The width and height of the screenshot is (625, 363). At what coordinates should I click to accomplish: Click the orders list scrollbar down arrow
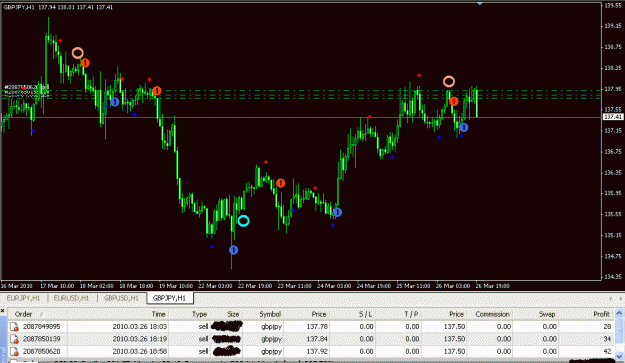[620, 356]
